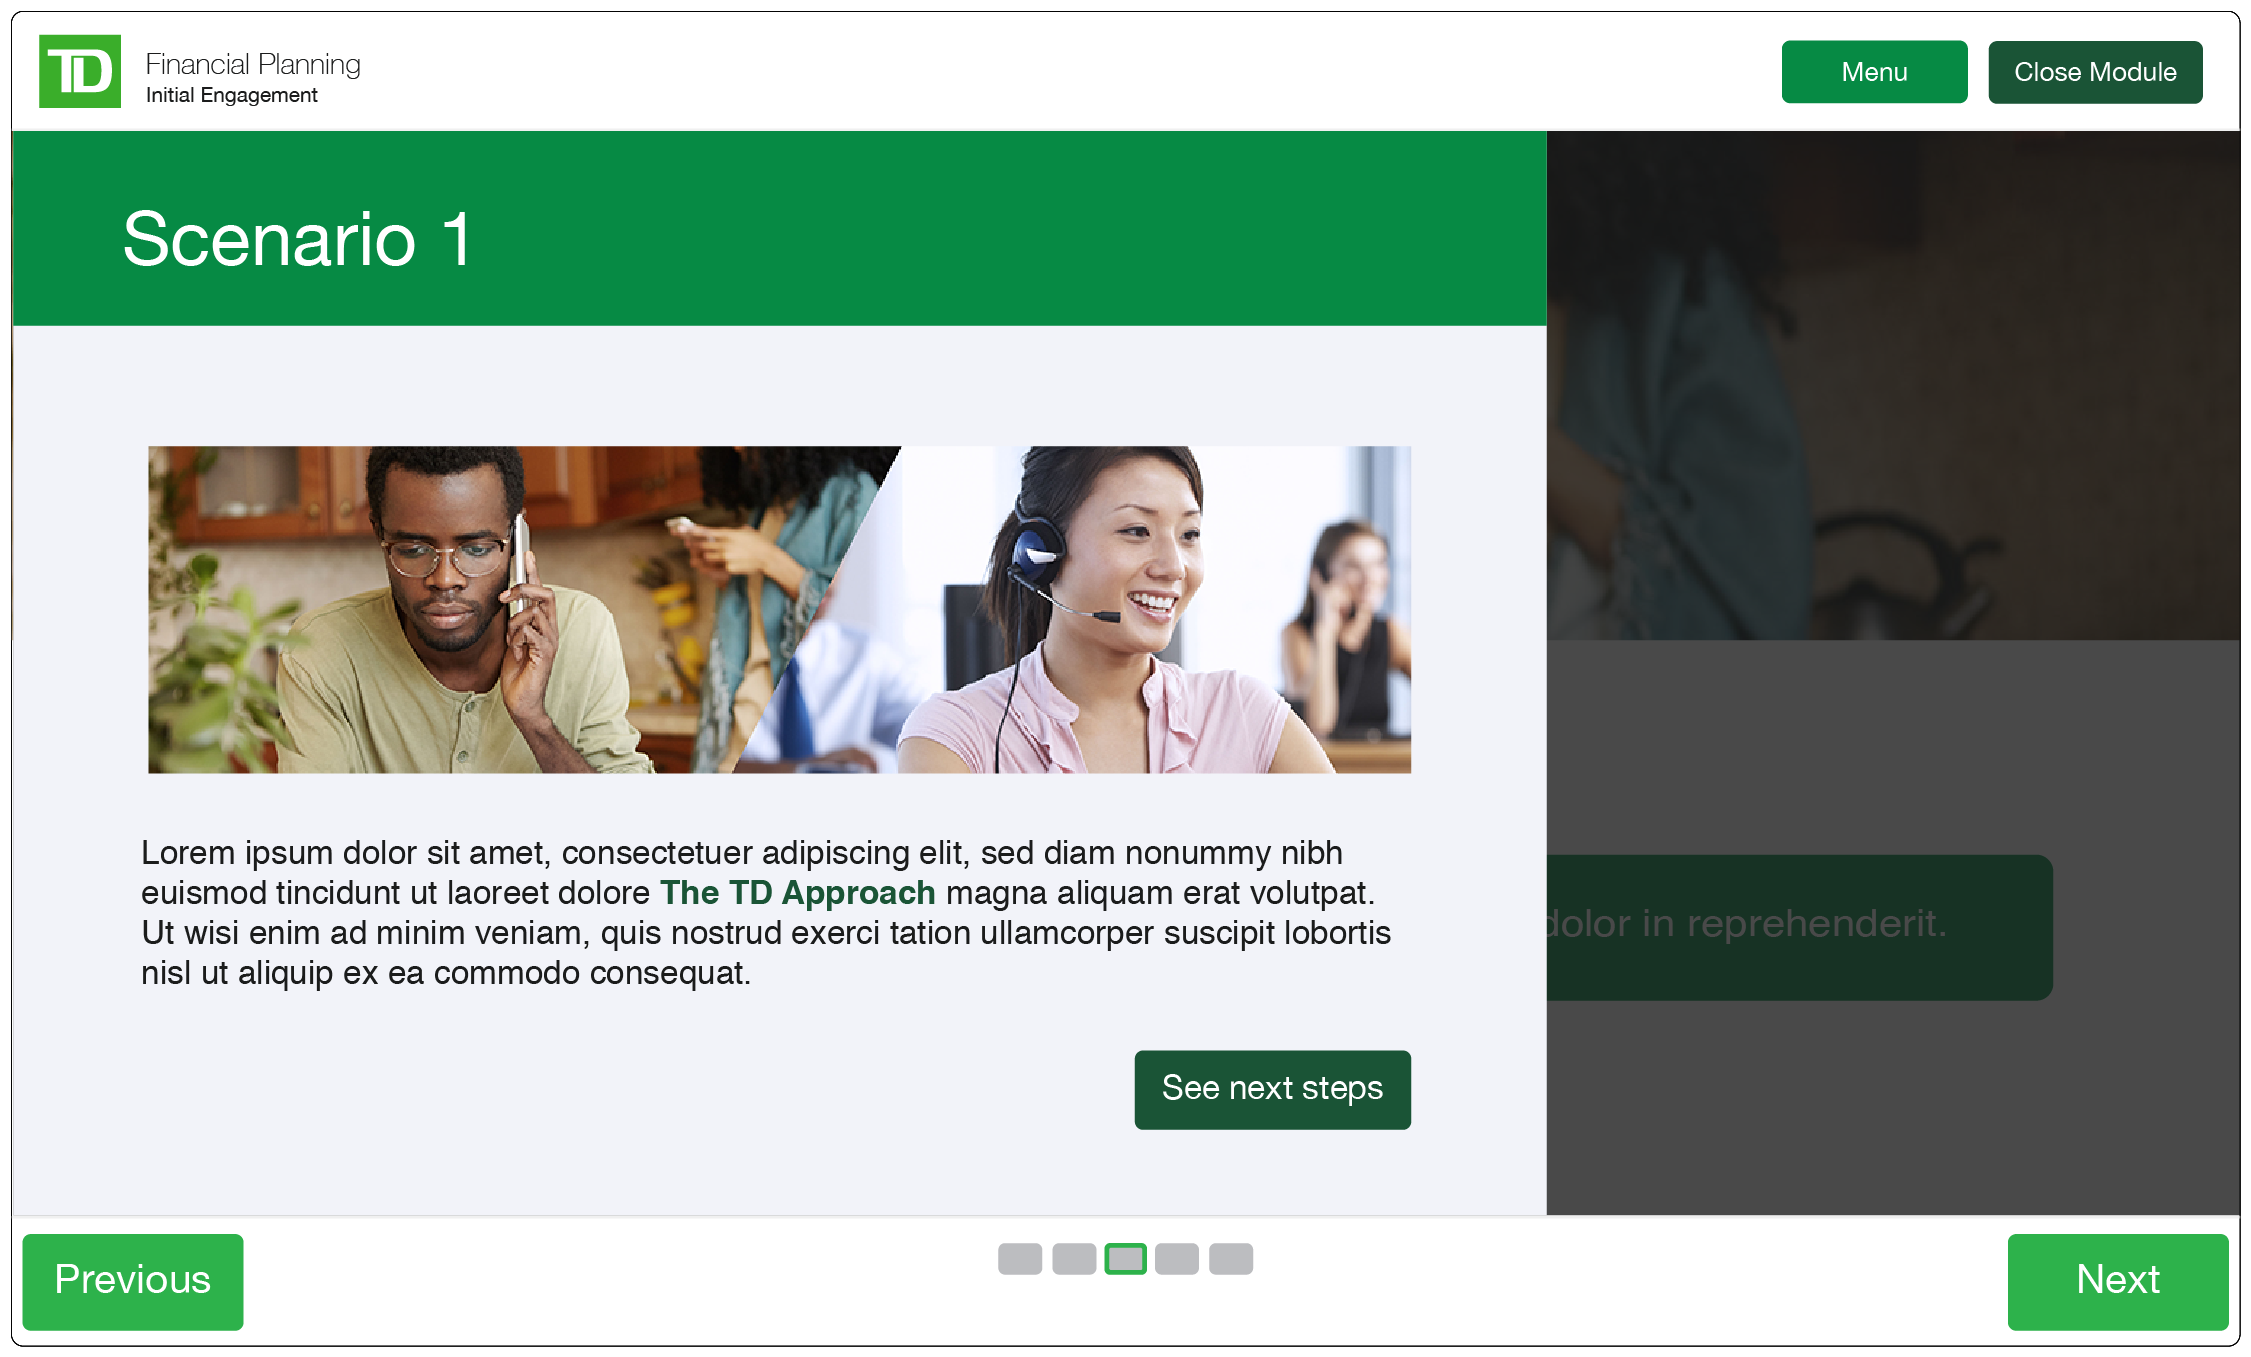Click the darkened background photo on right

[1893, 385]
